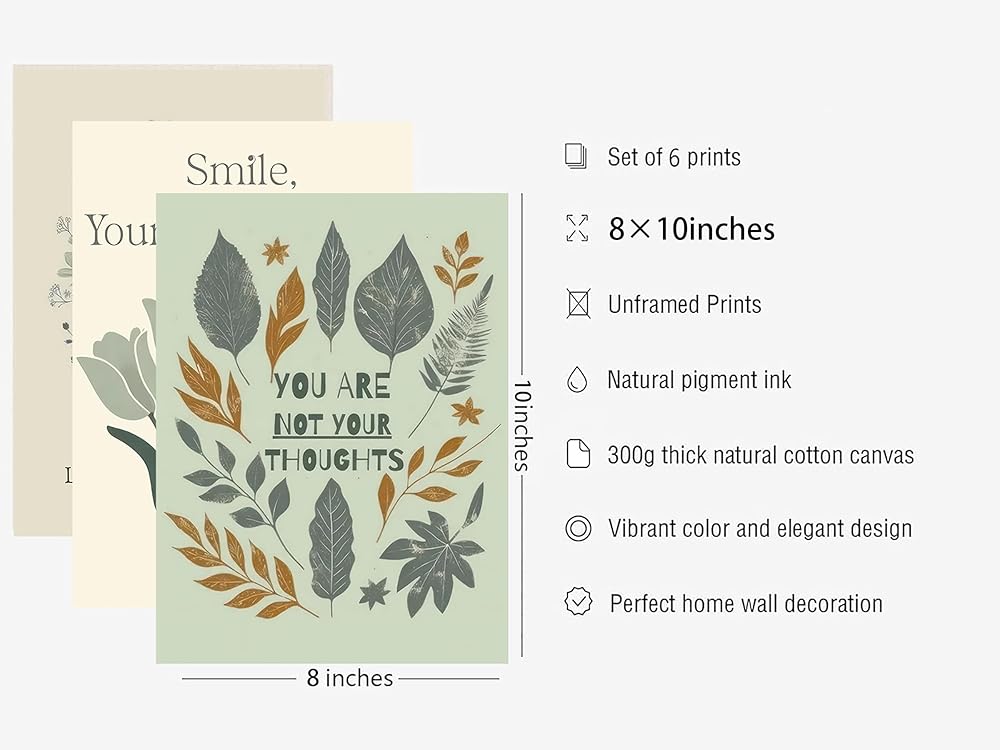The height and width of the screenshot is (750, 1000).
Task: Click the stacked prints icon
Action: pyautogui.click(x=576, y=155)
